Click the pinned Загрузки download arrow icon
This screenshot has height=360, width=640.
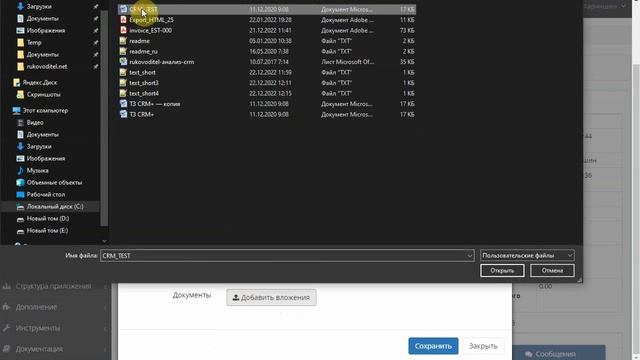click(x=20, y=7)
